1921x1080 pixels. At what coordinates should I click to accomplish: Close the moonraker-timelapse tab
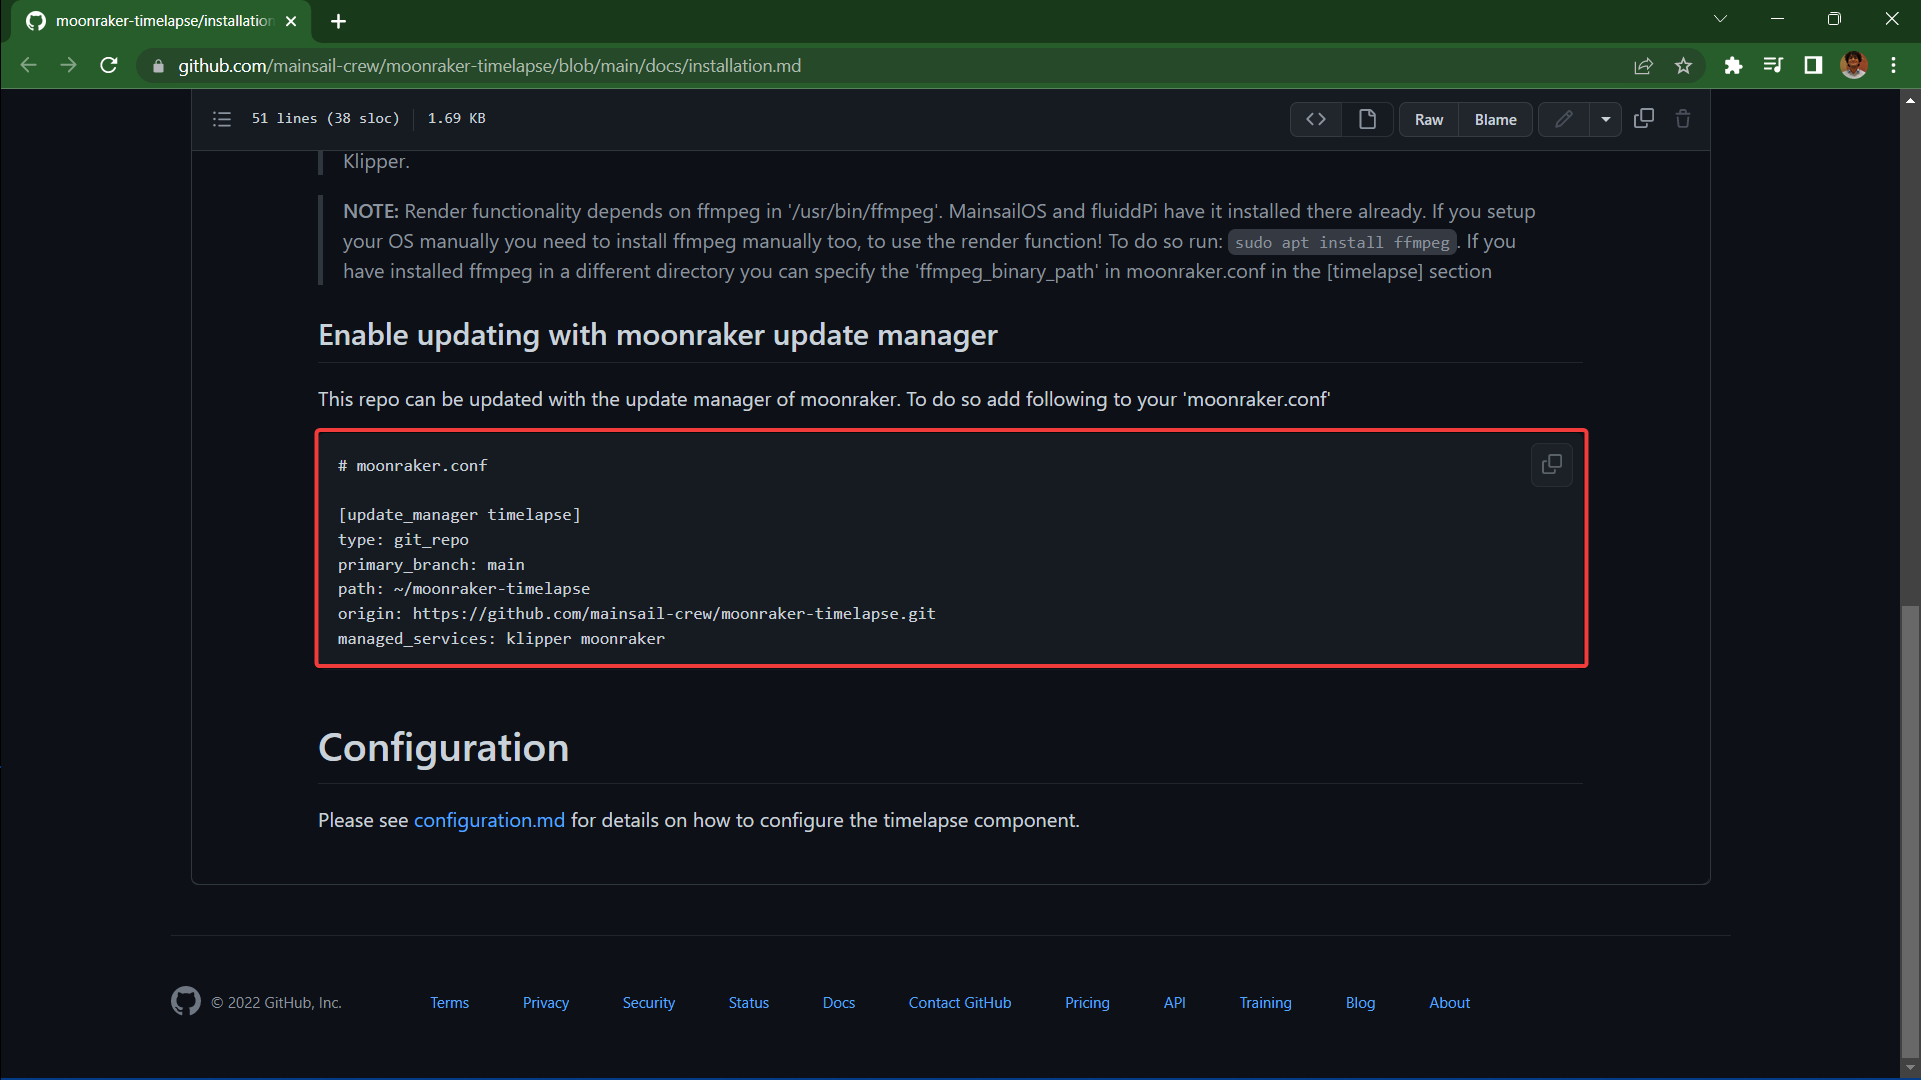coord(291,21)
